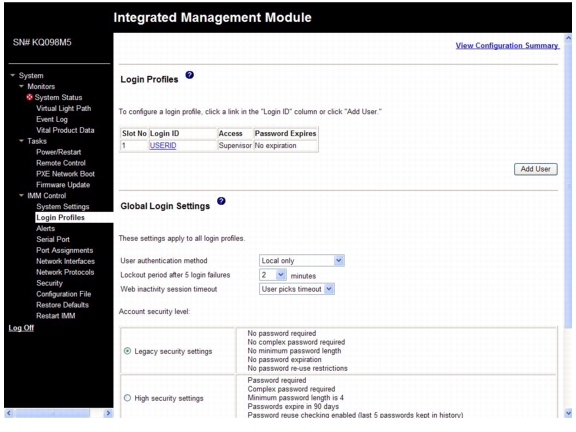Open Vital Product Data page
The image size is (576, 432).
pos(65,130)
